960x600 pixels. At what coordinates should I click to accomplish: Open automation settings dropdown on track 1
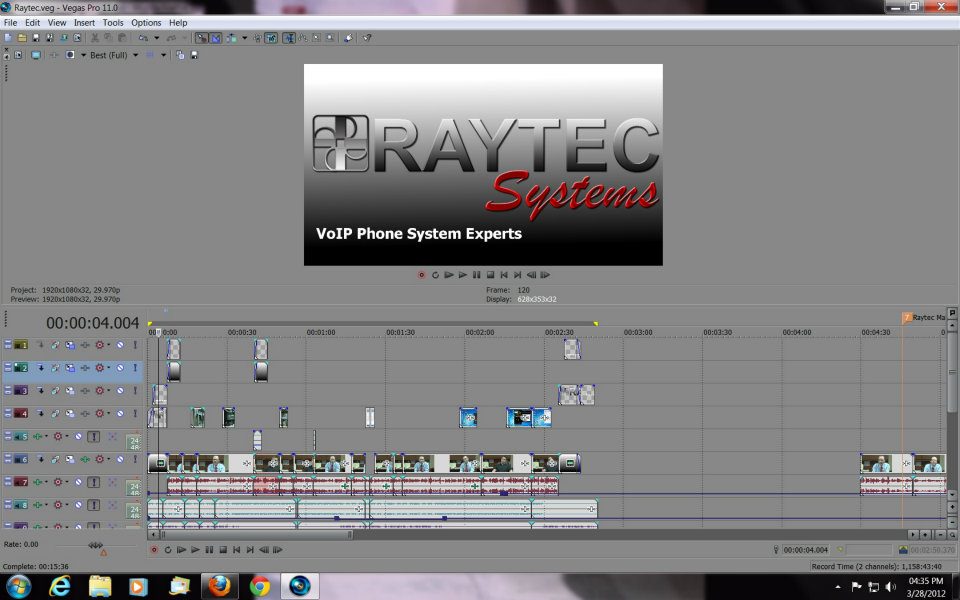(108, 345)
